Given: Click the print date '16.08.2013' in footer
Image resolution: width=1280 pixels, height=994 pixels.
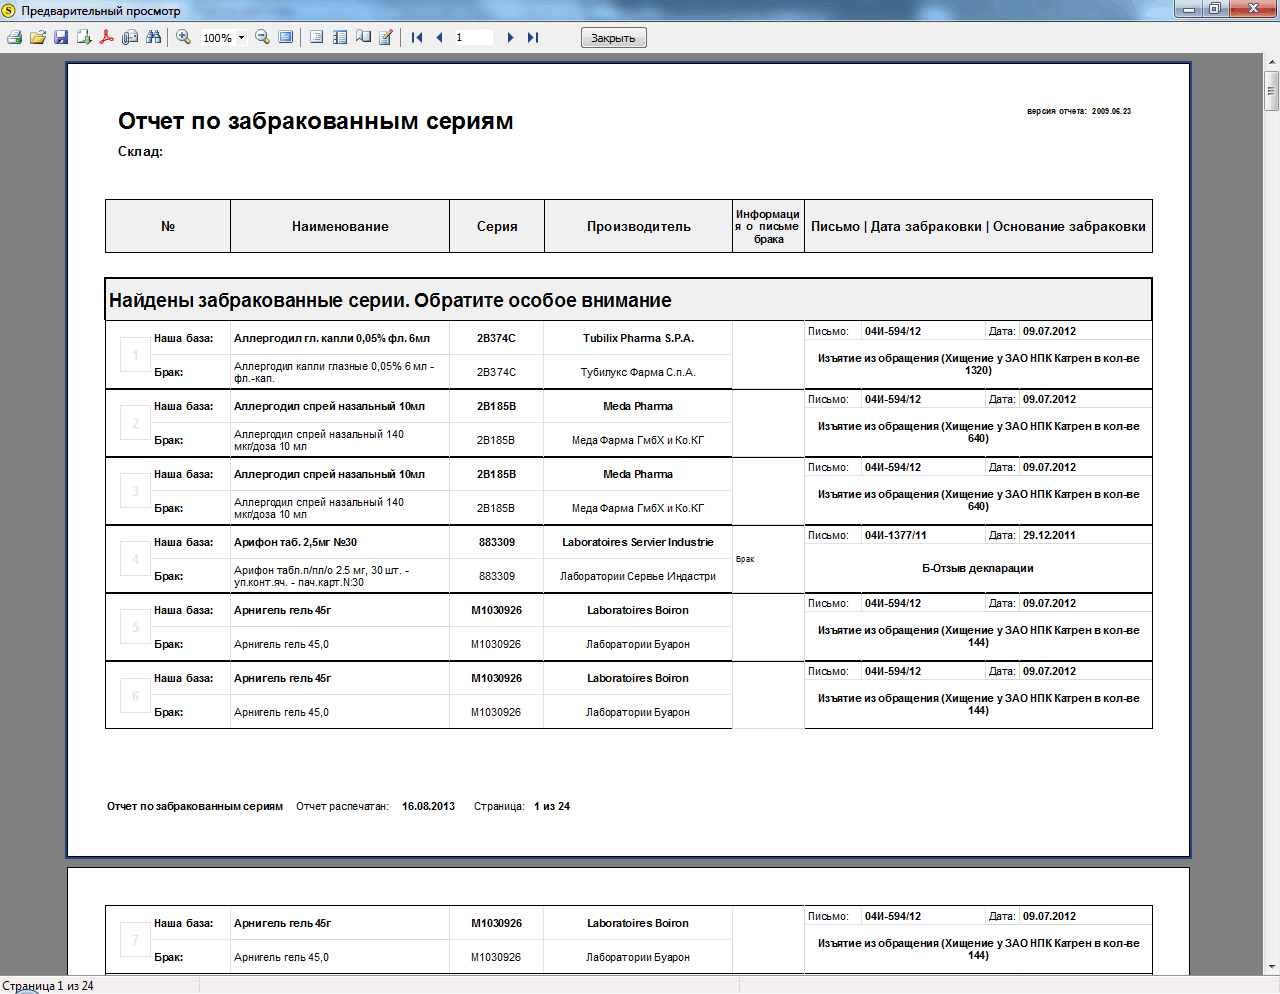Looking at the screenshot, I should click(428, 806).
